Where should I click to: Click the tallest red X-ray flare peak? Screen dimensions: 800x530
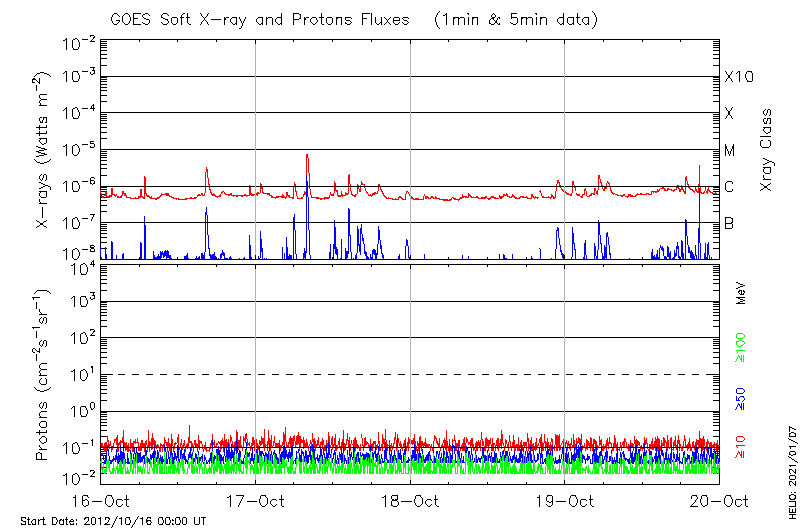click(307, 156)
